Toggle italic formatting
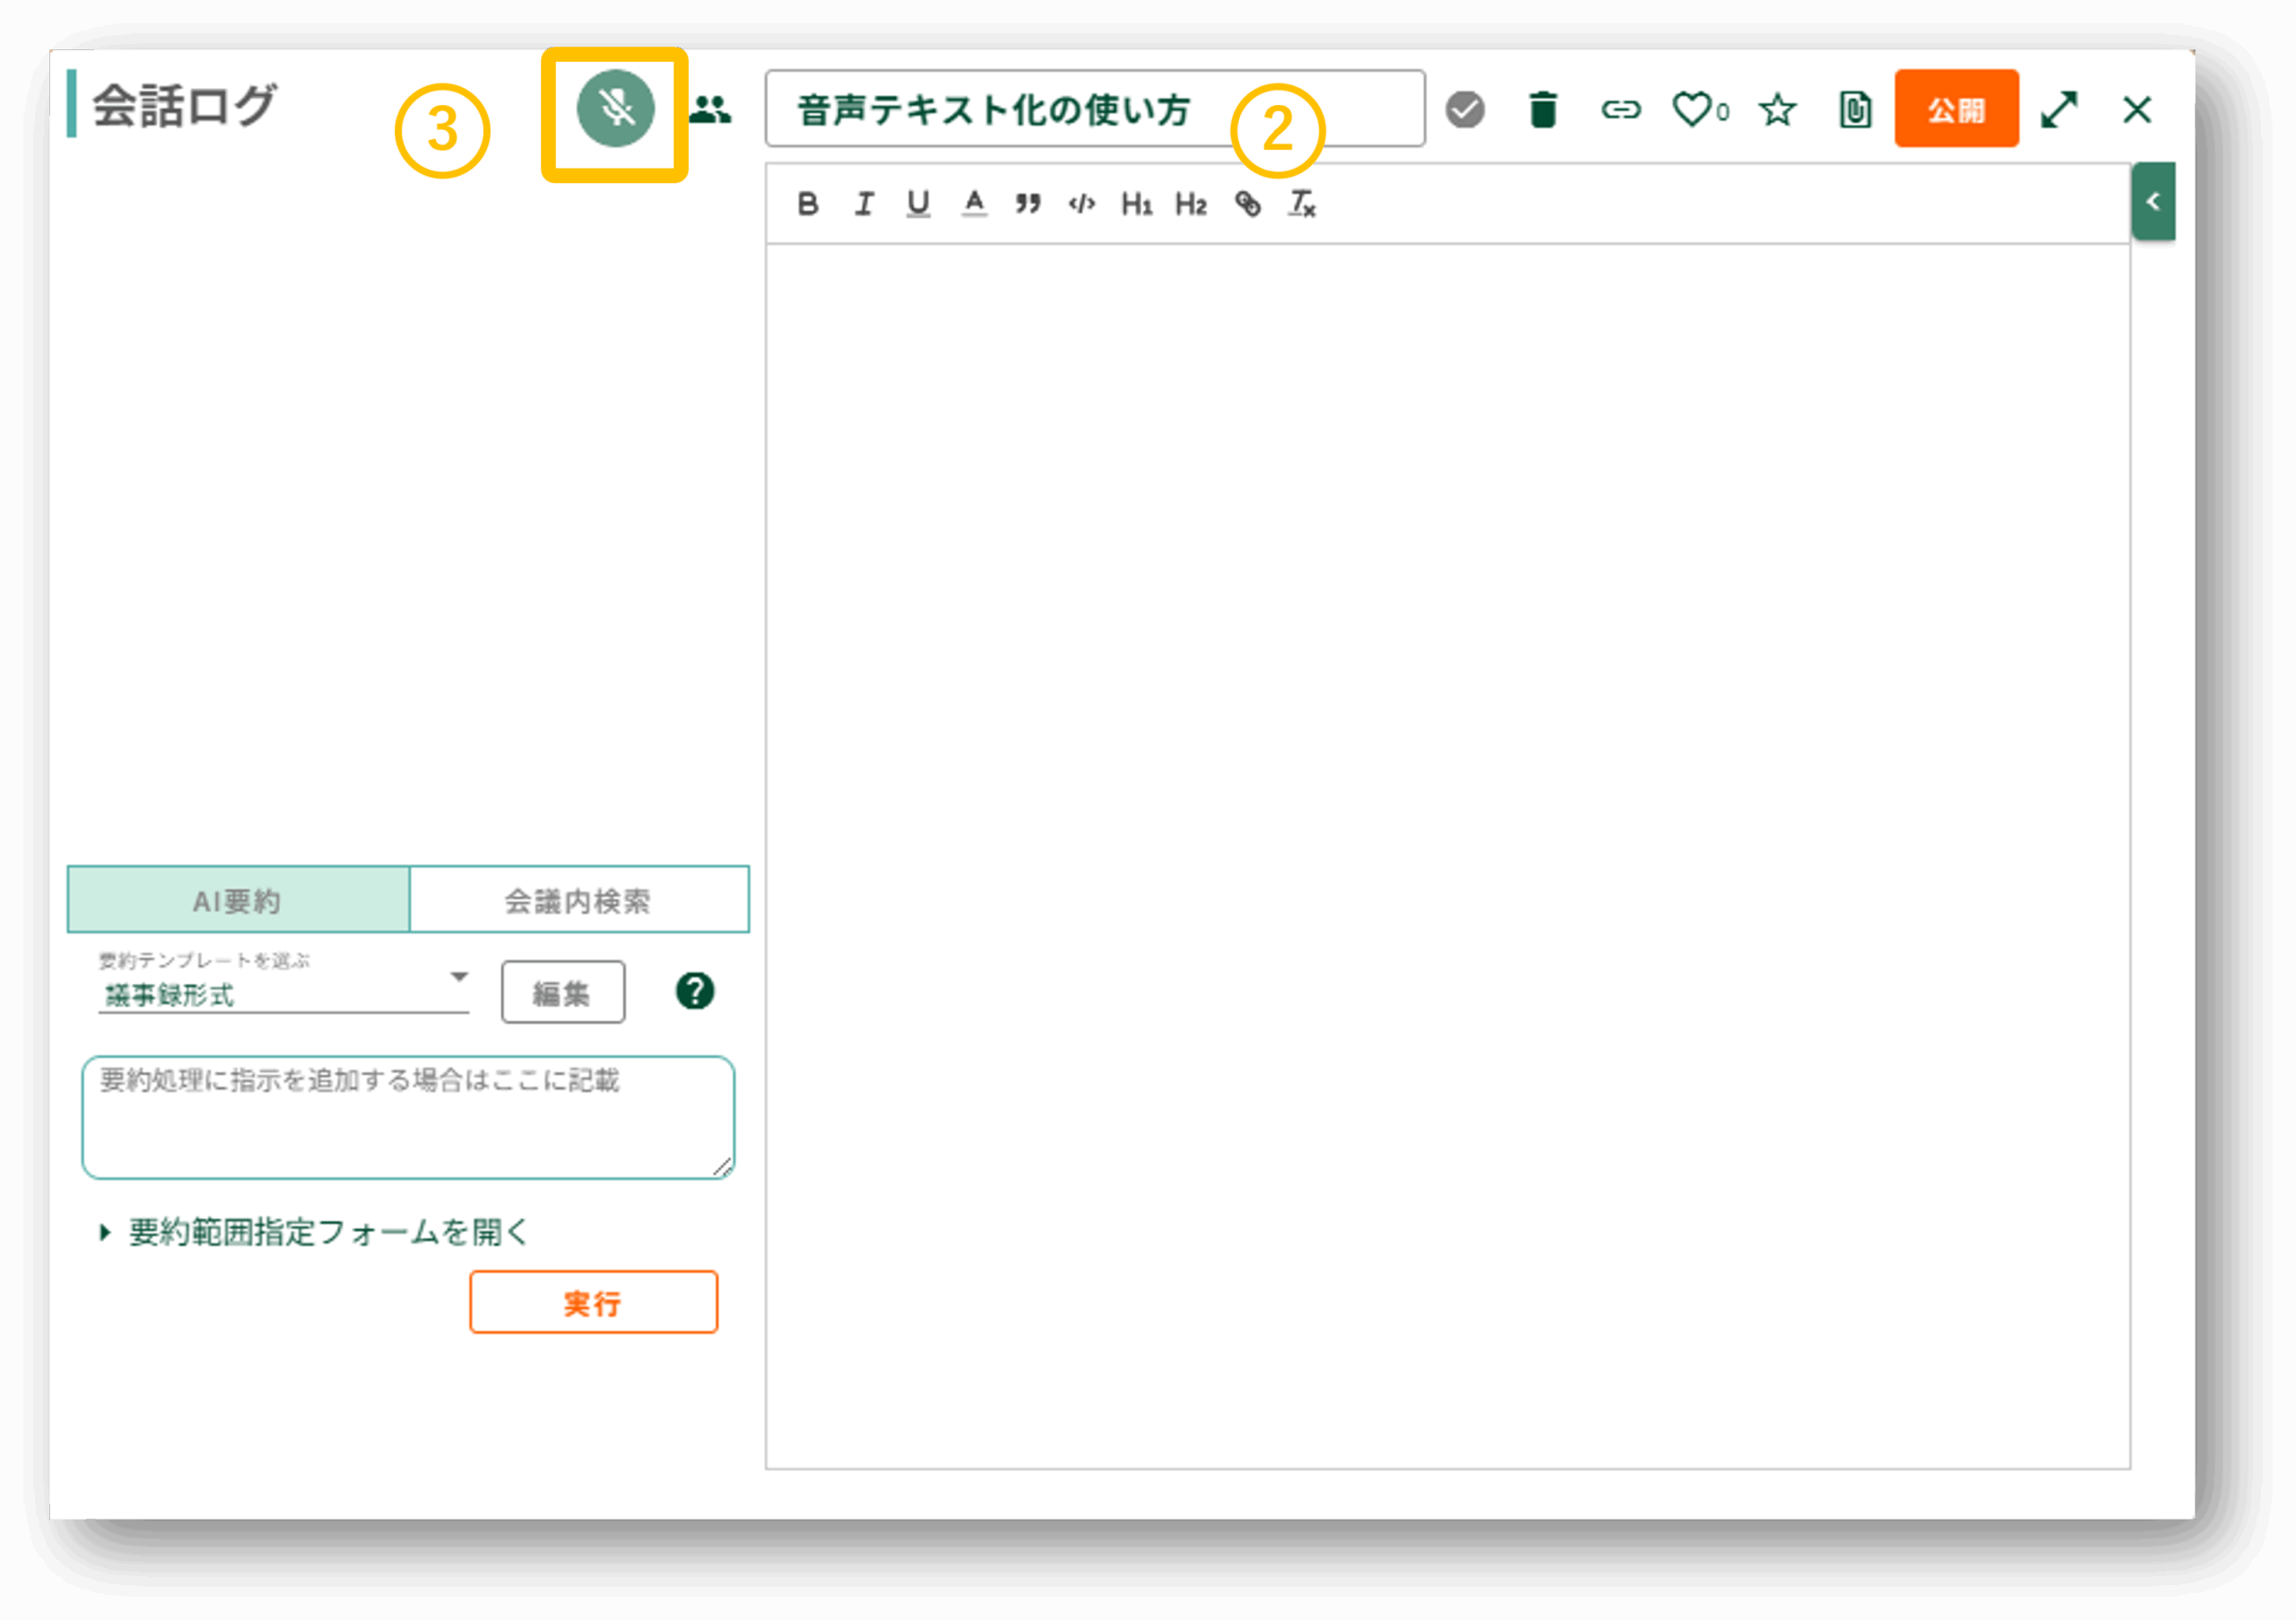Image resolution: width=2296 pixels, height=1620 pixels. click(x=864, y=204)
